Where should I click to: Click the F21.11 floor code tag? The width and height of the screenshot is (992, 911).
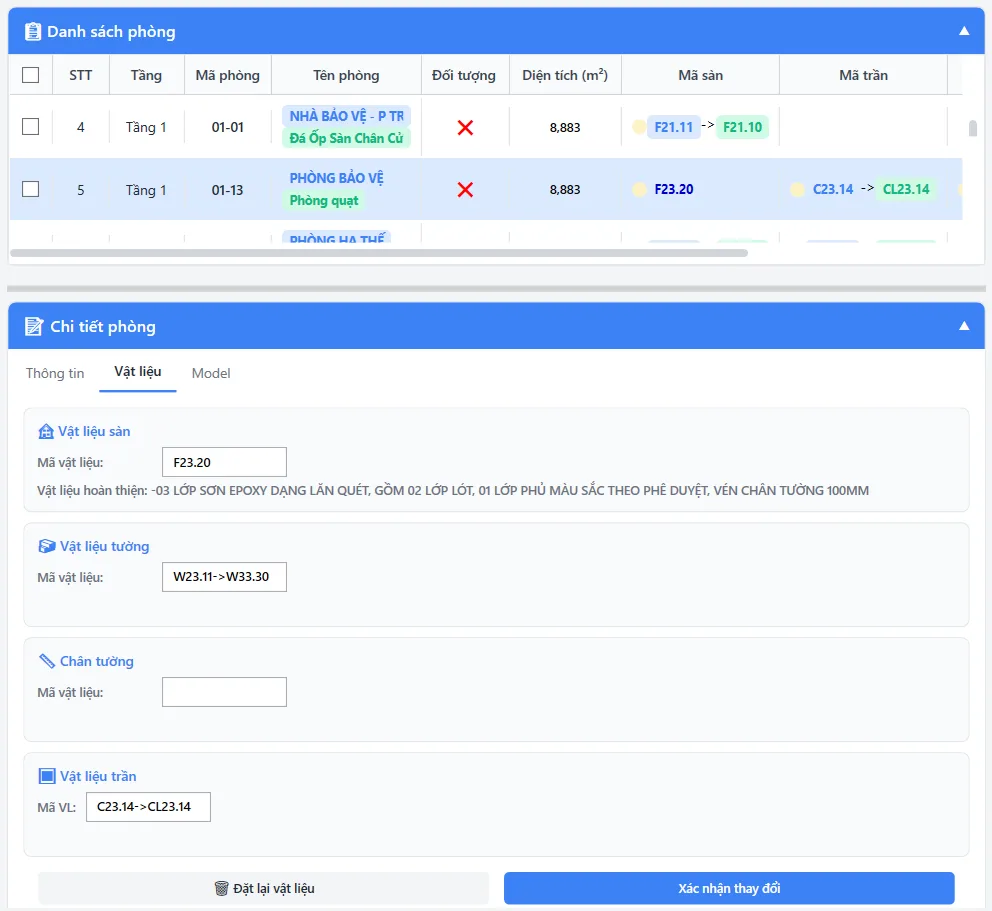[x=674, y=127]
